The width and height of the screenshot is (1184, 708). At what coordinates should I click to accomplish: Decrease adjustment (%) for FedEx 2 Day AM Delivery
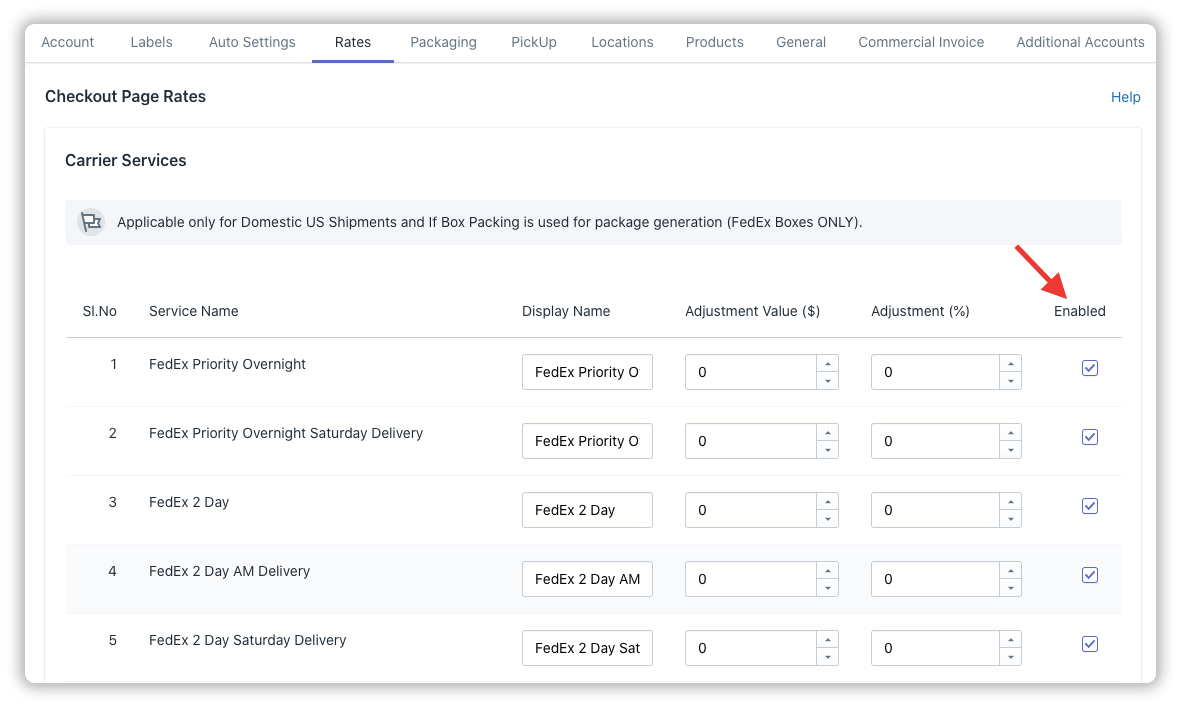1010,588
